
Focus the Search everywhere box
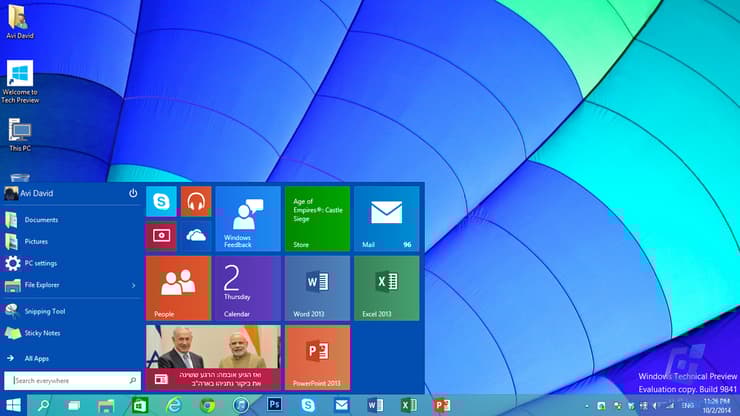point(72,381)
